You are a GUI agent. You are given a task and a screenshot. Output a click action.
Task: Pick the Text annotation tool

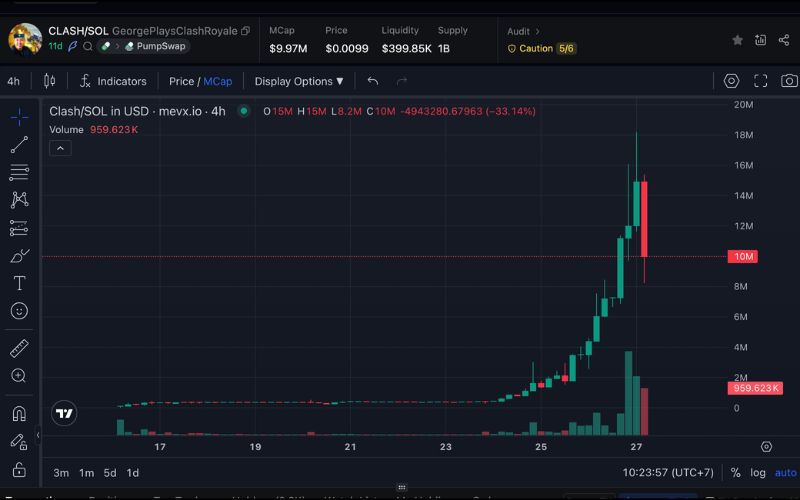pos(19,283)
